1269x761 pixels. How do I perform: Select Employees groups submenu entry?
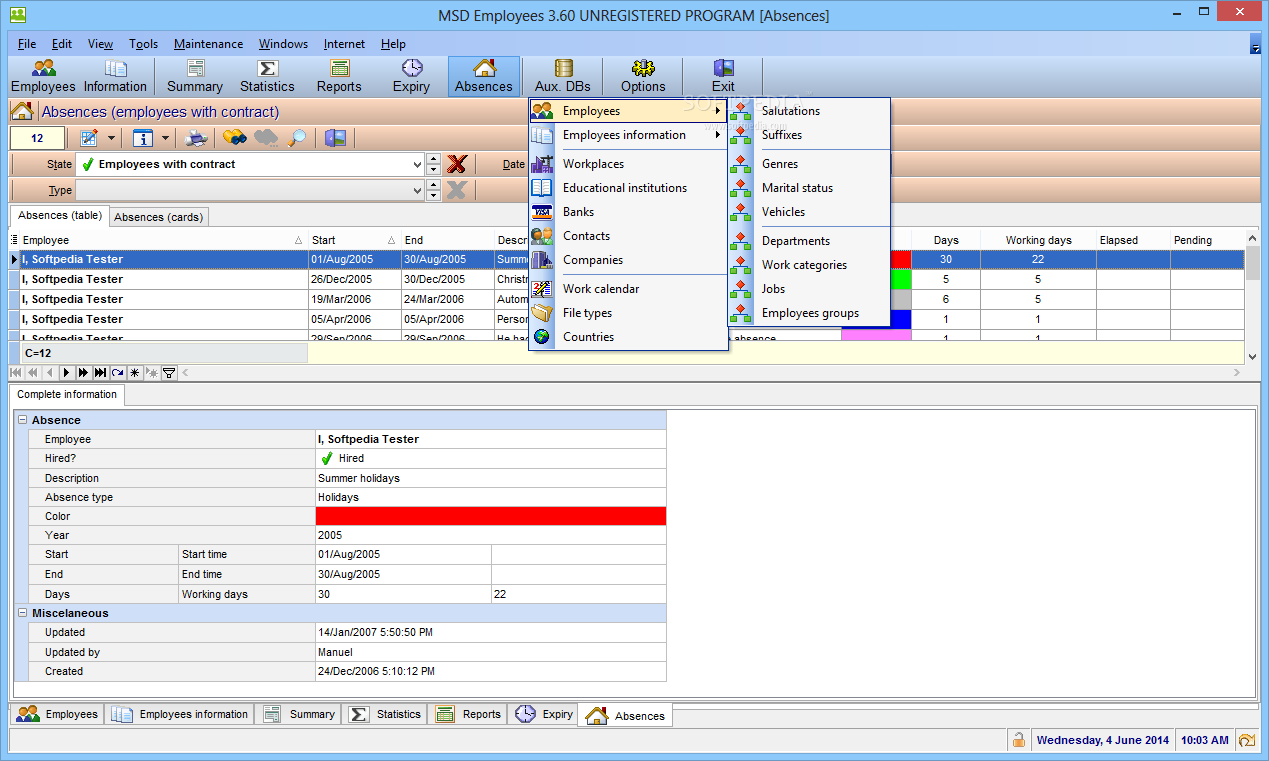click(808, 313)
